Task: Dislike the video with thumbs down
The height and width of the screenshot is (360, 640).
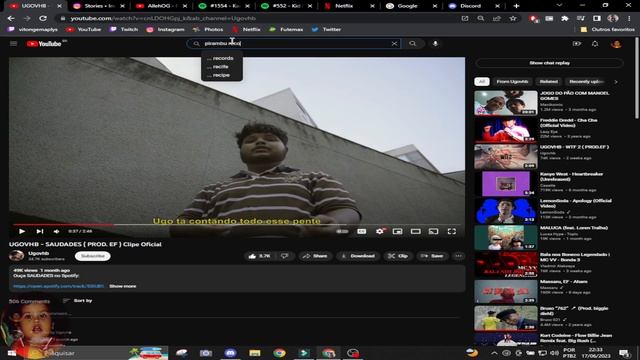Action: (284, 256)
